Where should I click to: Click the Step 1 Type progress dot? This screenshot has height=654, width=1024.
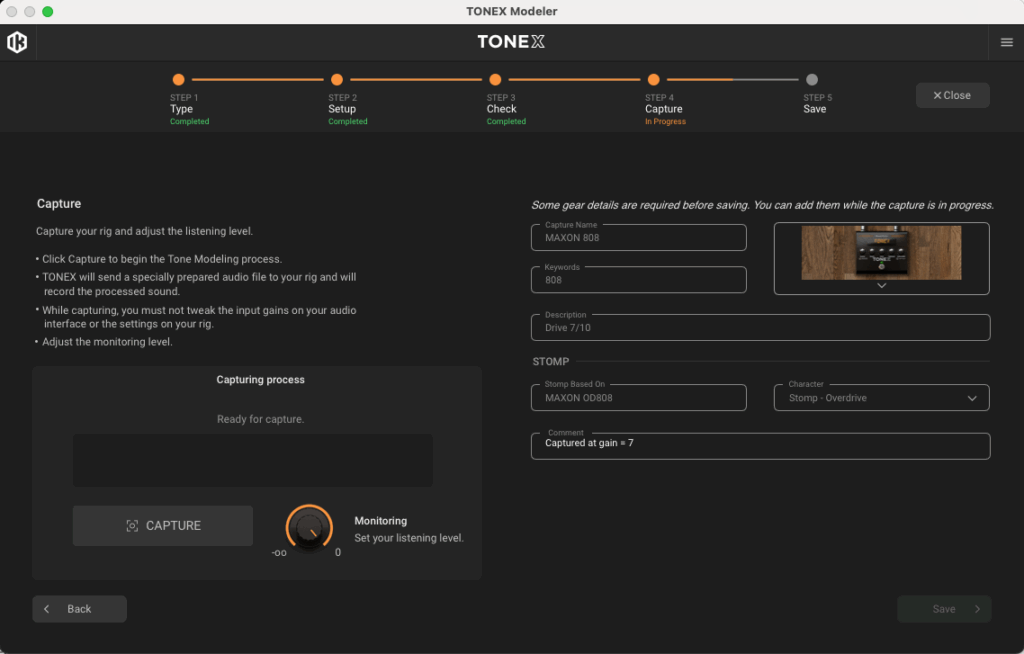178,80
